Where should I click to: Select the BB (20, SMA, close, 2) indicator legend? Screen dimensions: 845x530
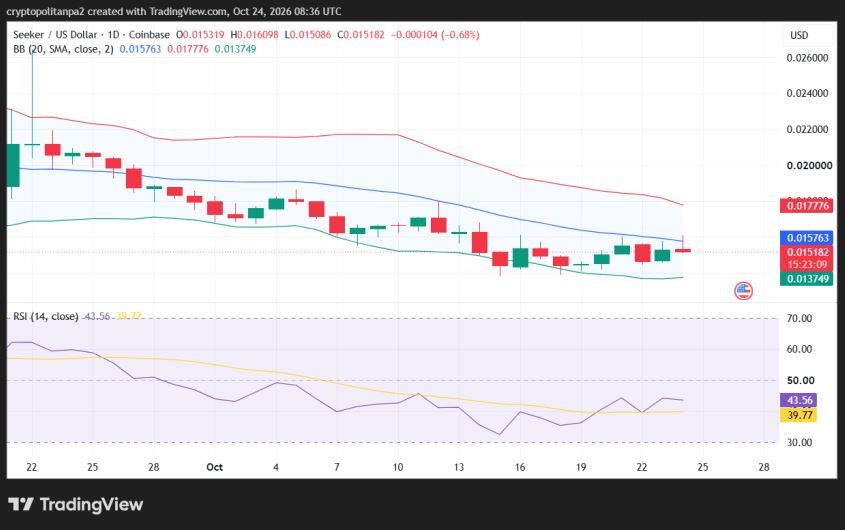tap(63, 49)
